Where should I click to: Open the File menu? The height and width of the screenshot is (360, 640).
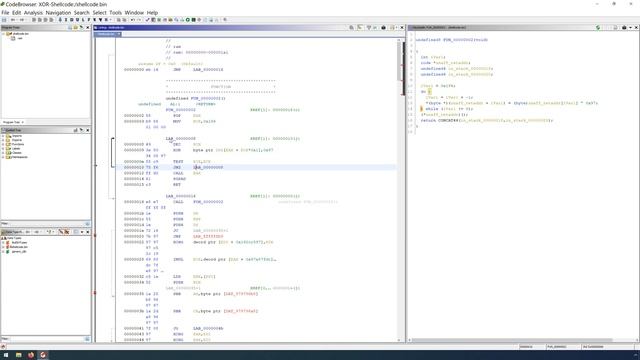point(5,13)
